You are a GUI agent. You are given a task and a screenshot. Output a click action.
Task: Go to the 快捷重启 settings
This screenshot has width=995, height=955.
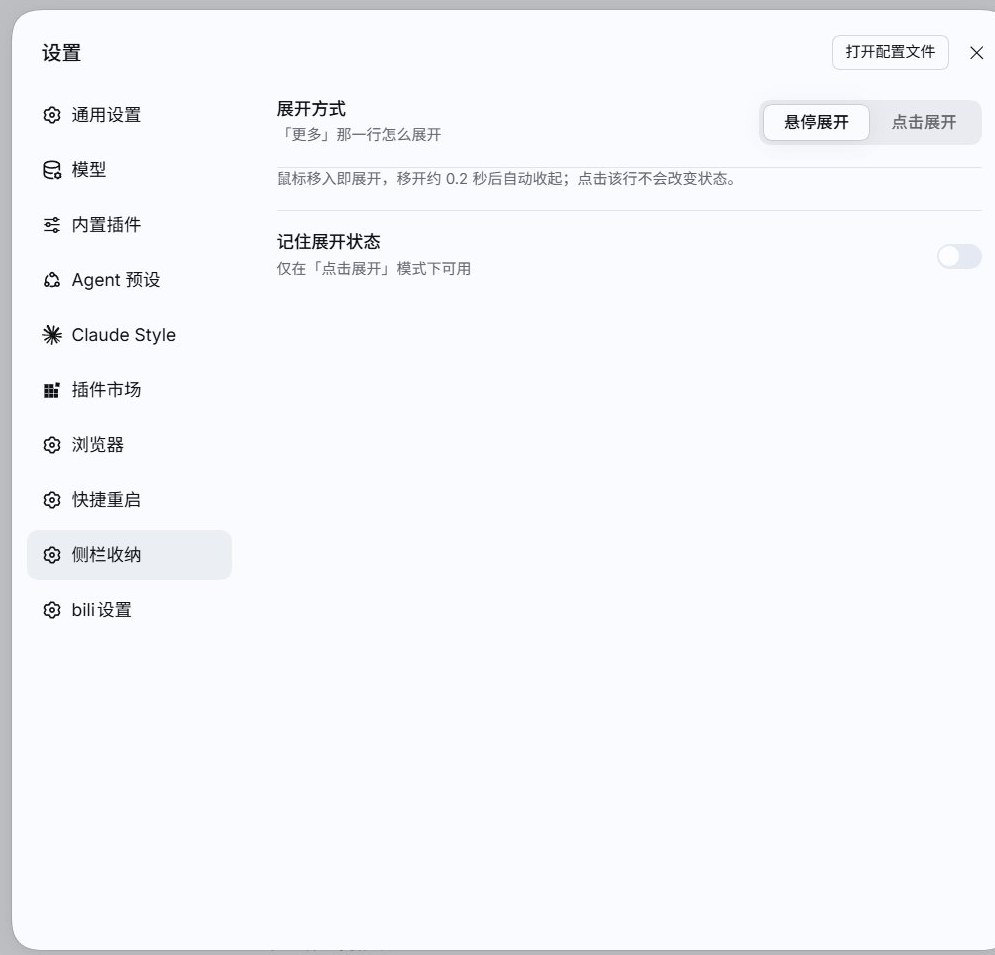pos(129,500)
